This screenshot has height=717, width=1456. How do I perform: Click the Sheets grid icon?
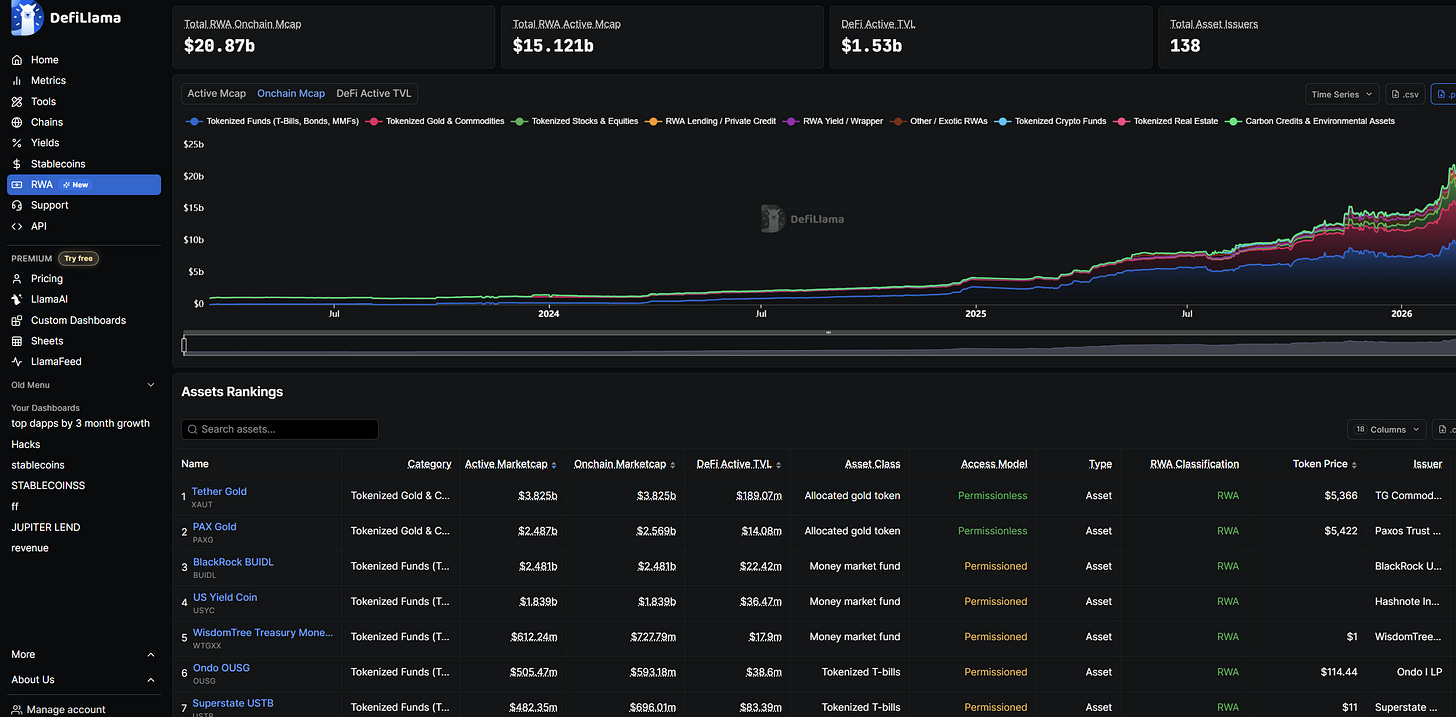point(17,341)
